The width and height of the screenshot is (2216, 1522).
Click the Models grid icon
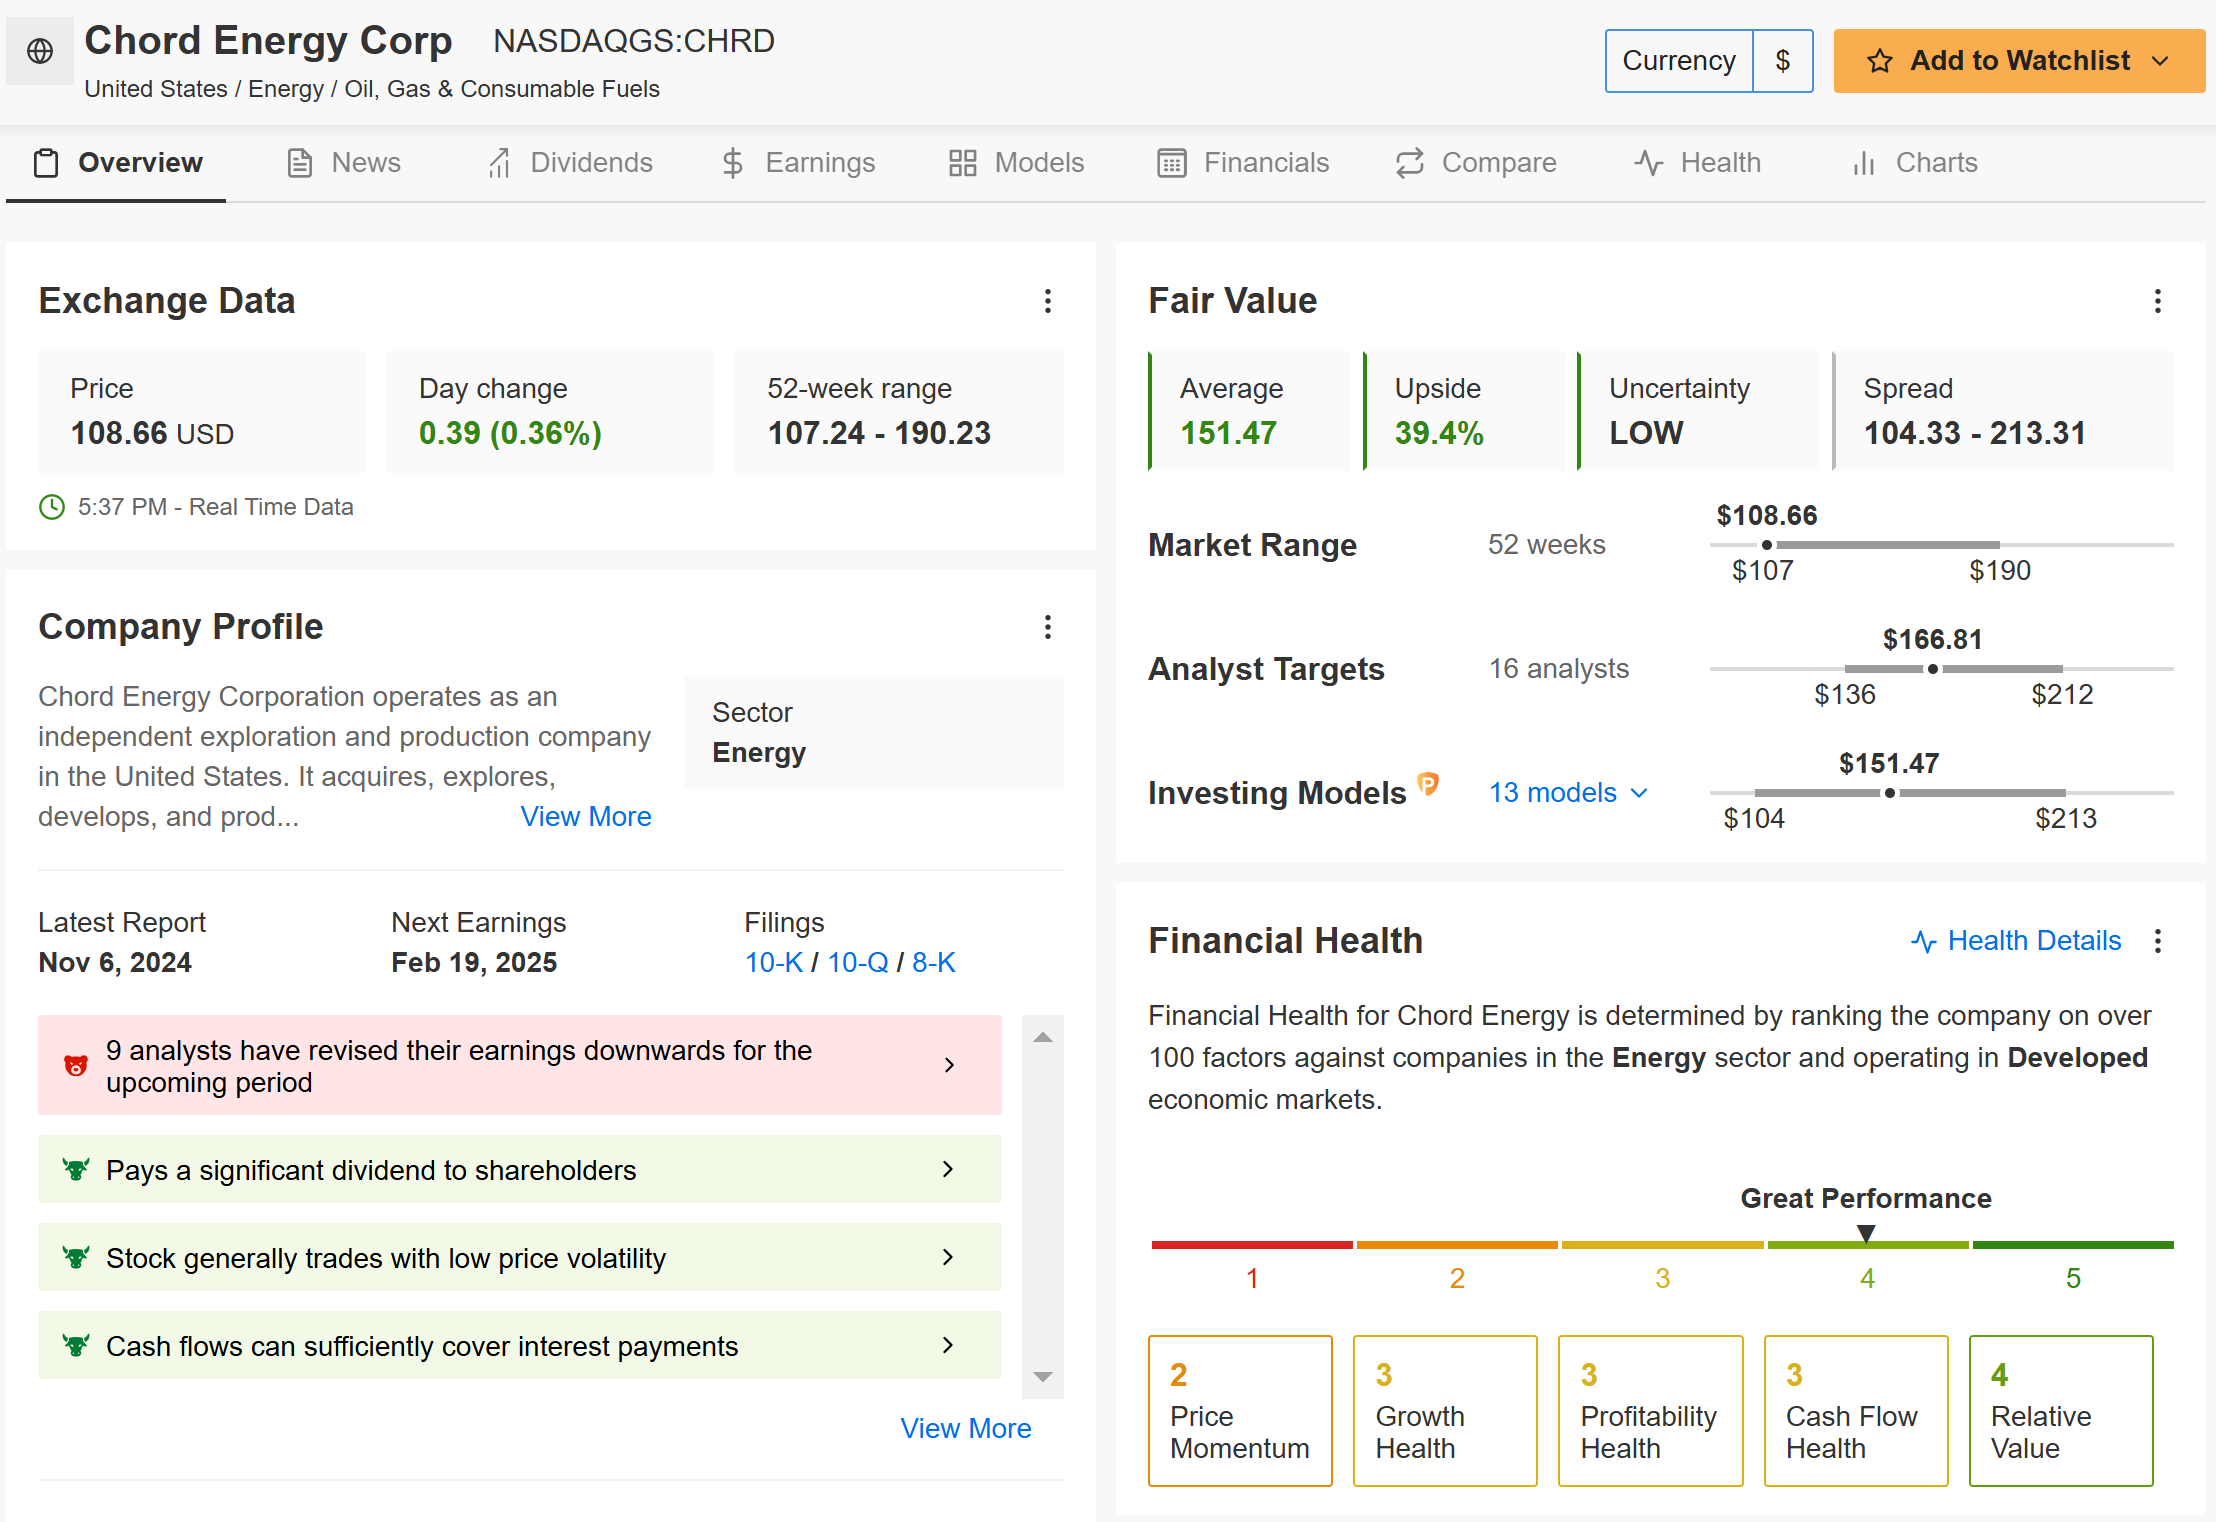click(x=963, y=163)
